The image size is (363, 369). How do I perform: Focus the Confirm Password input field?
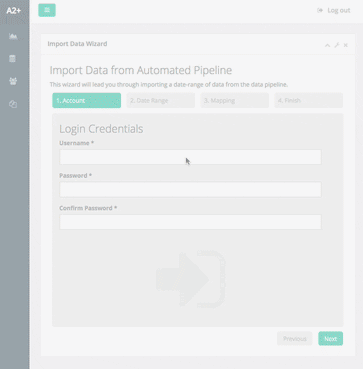190,222
